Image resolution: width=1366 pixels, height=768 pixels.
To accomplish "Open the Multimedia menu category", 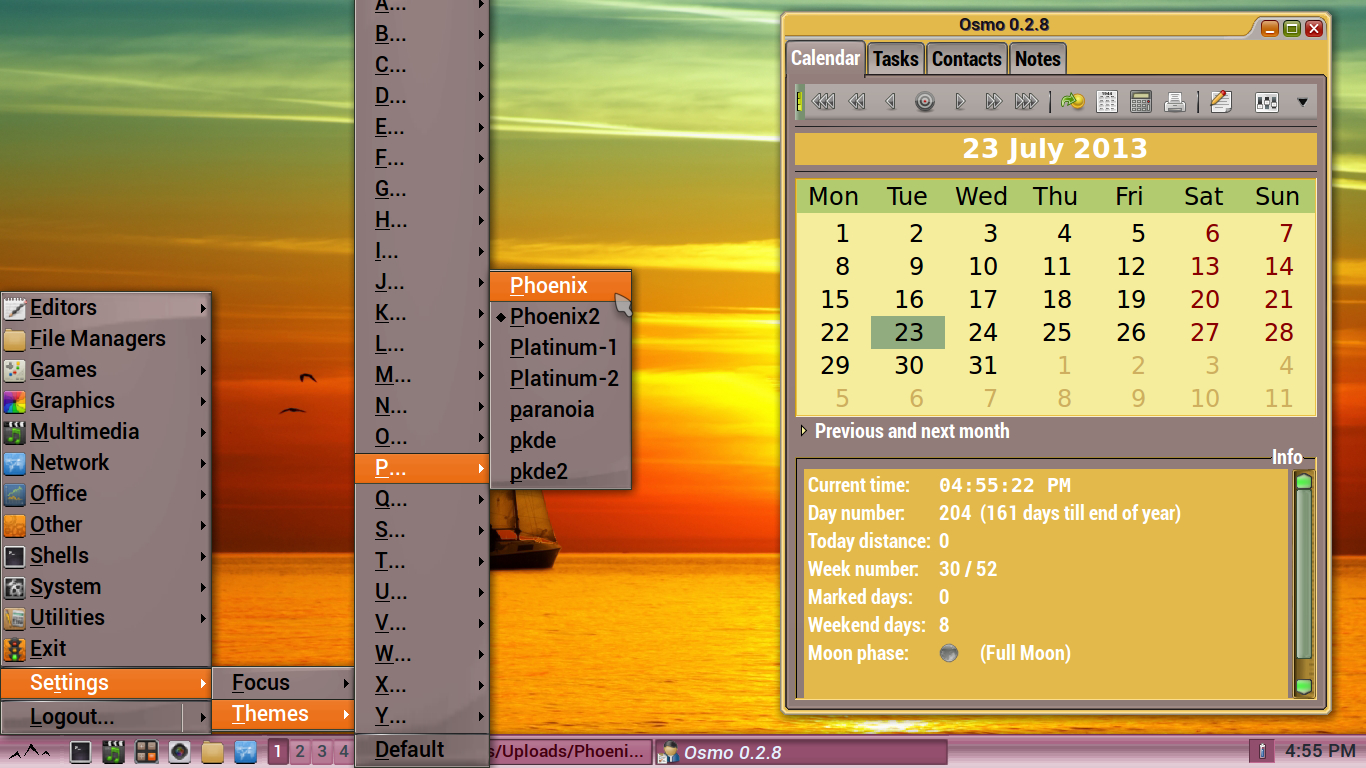I will click(x=106, y=432).
